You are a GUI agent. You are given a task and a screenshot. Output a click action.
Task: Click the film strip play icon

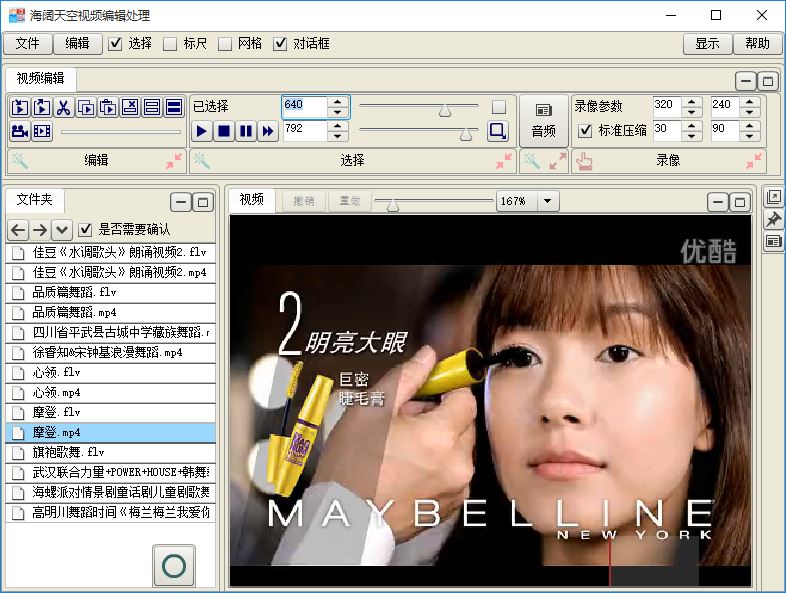tap(42, 131)
